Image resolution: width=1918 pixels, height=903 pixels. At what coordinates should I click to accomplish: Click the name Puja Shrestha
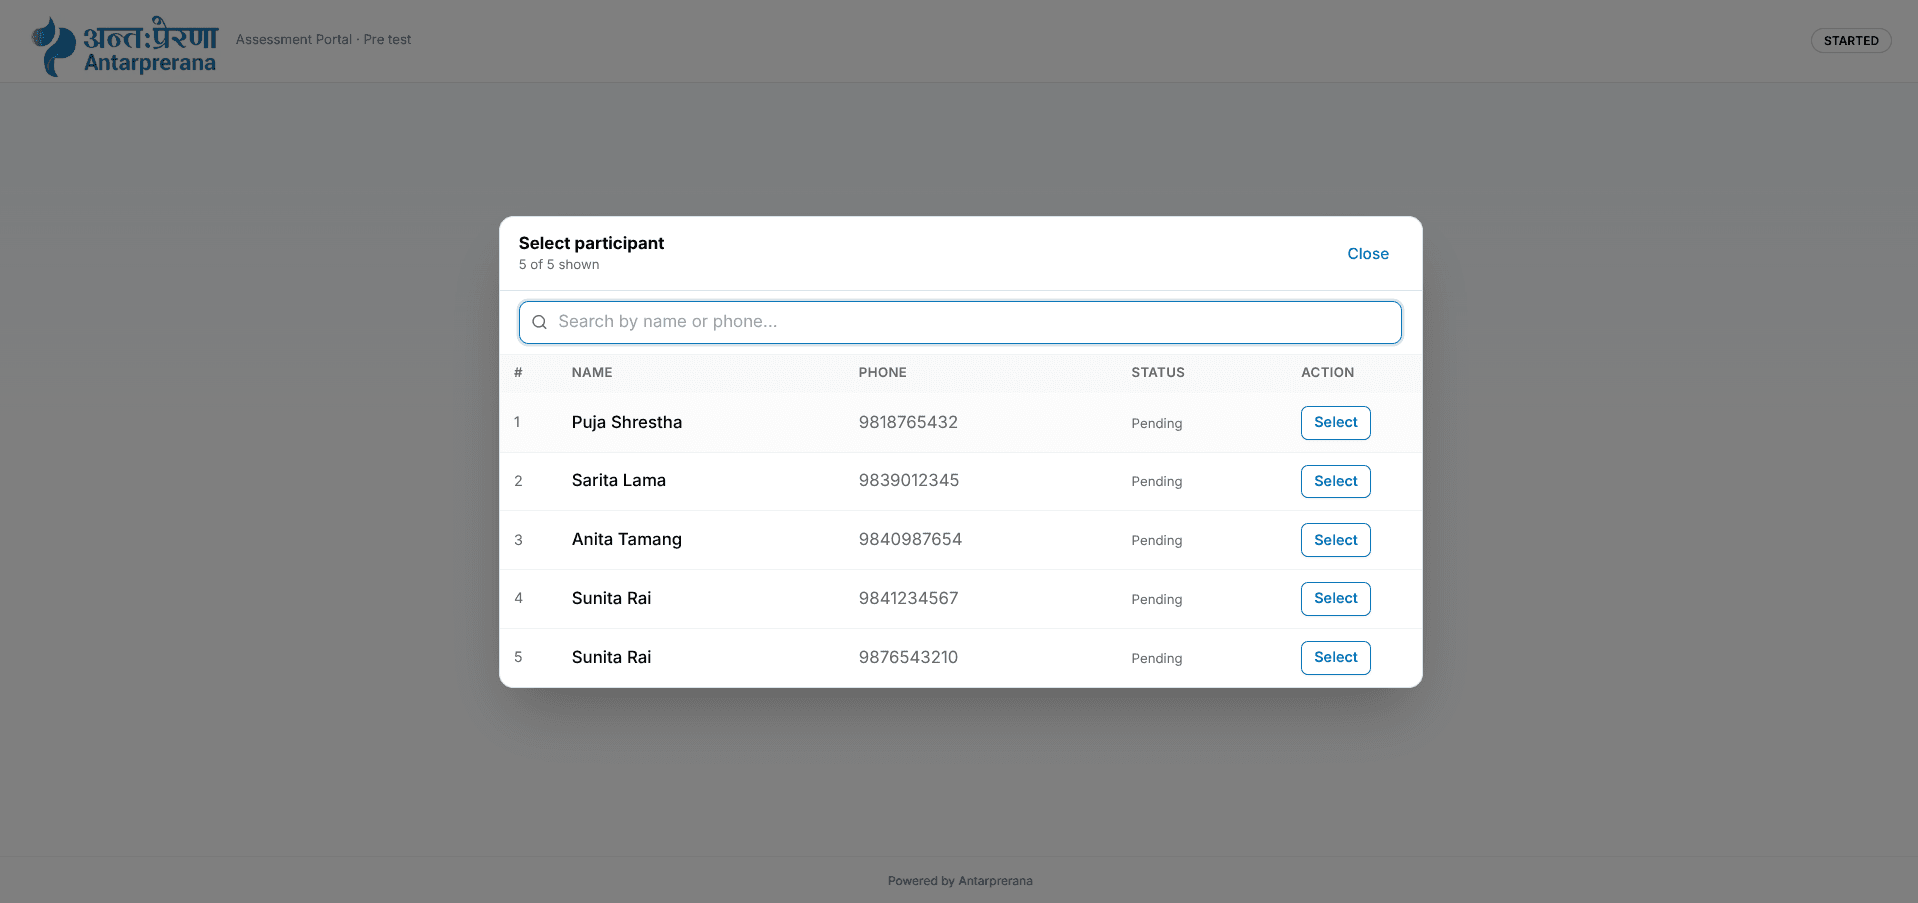(627, 422)
